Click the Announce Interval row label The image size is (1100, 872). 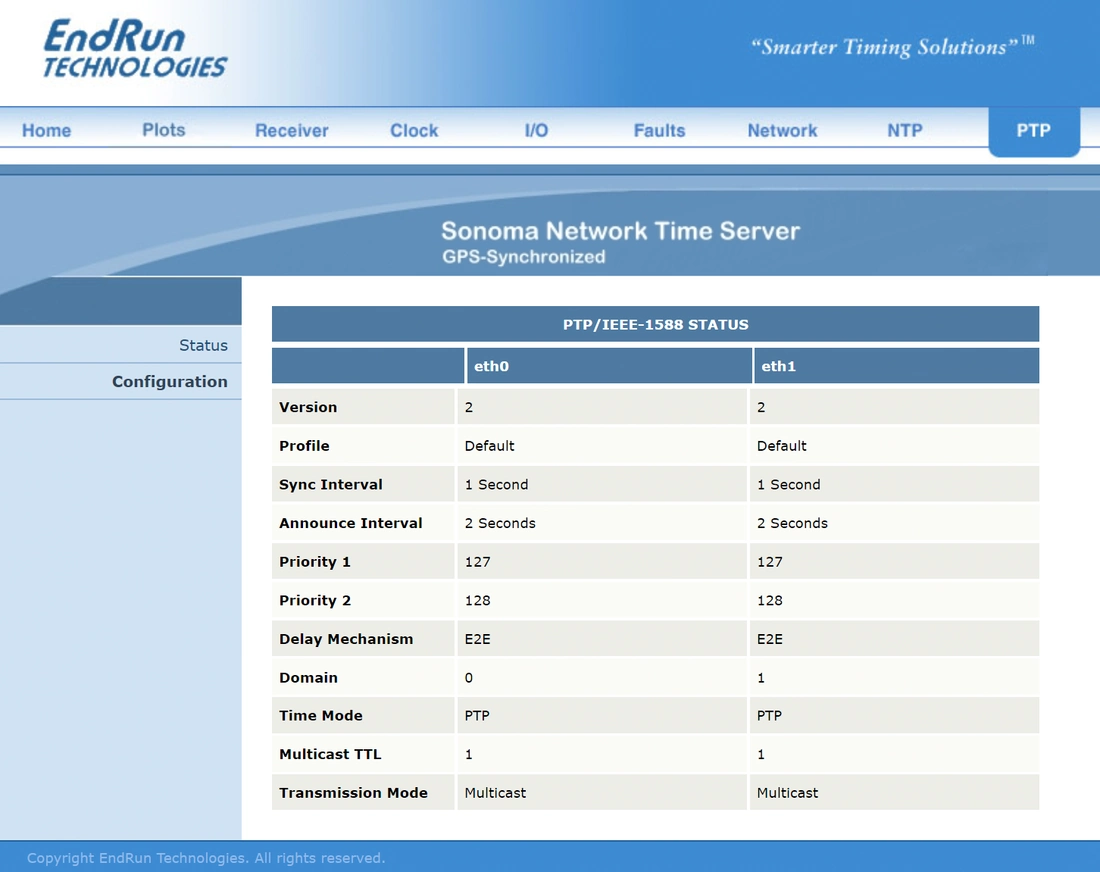(x=351, y=523)
